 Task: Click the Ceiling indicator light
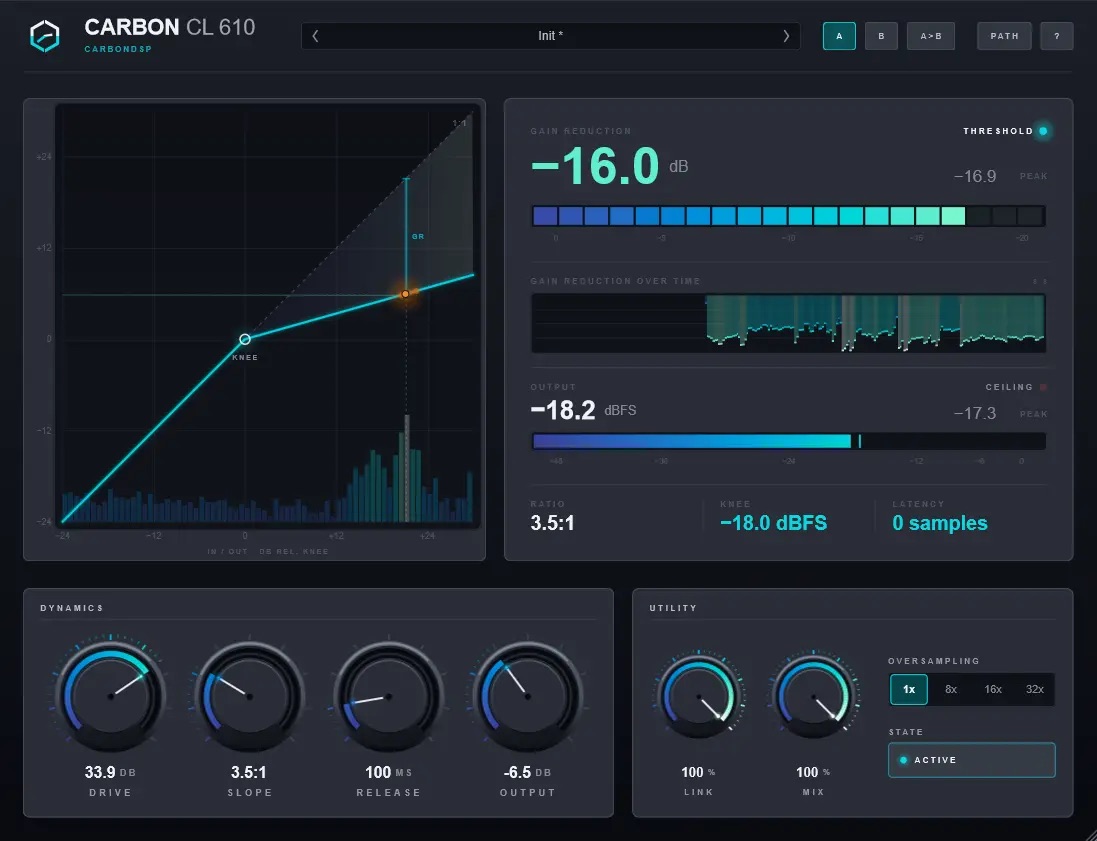pos(1043,387)
